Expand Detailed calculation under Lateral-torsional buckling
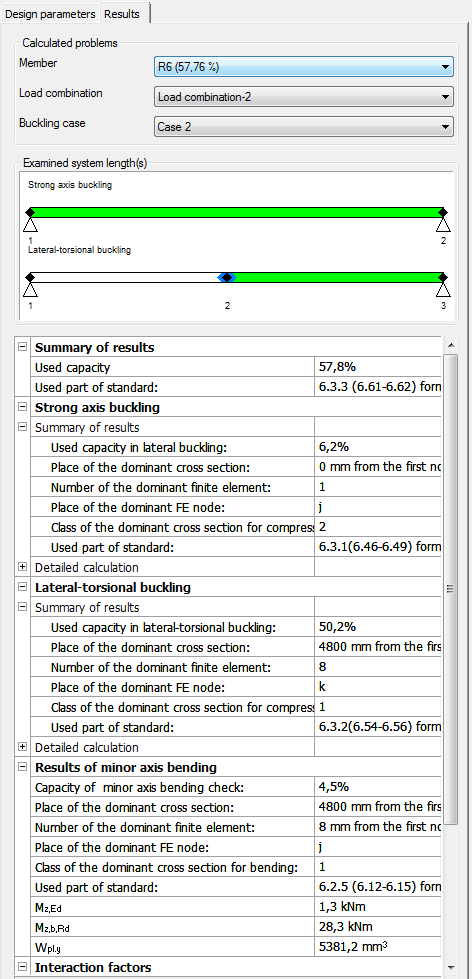This screenshot has height=979, width=472. coord(23,747)
